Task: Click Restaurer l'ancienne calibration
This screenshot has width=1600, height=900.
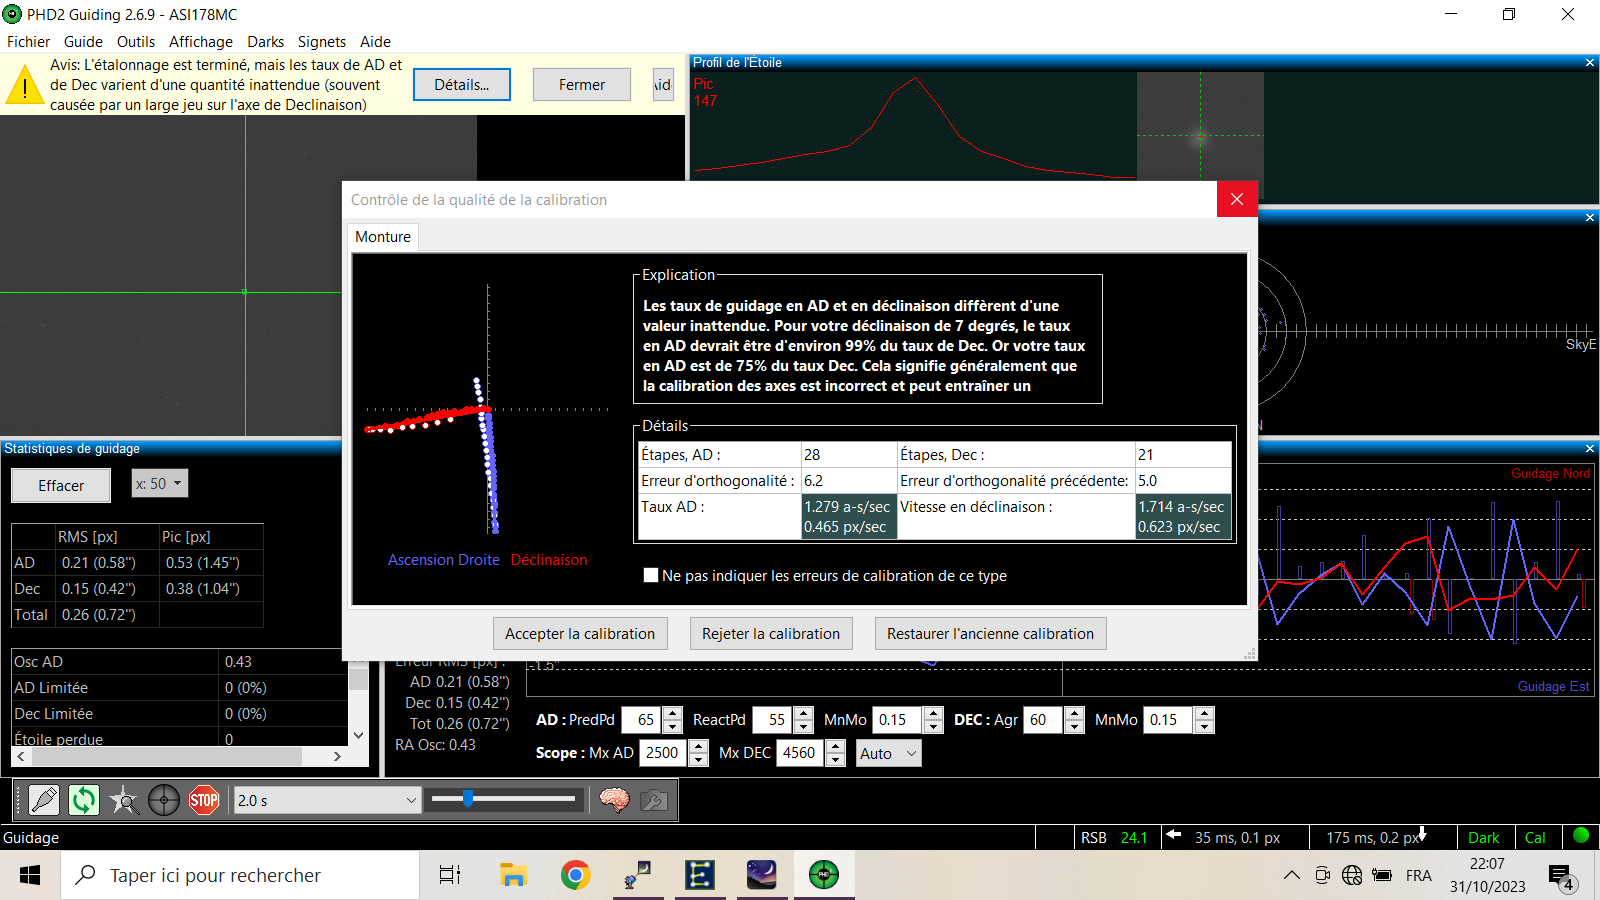Action: point(990,634)
